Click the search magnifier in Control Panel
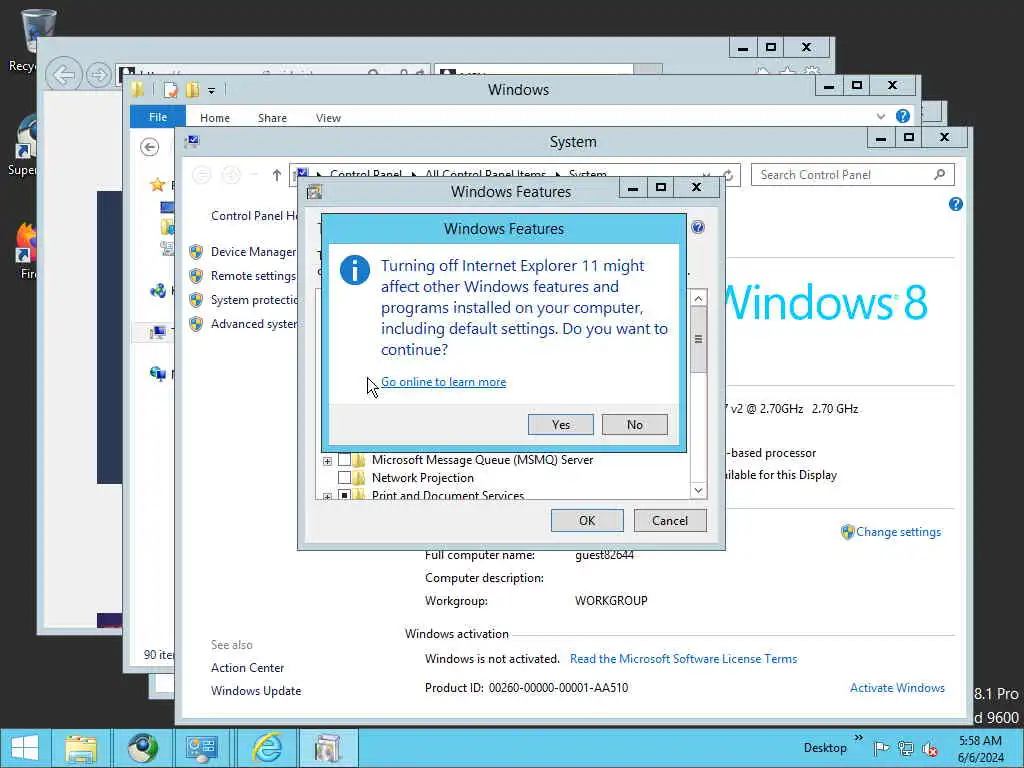1024x768 pixels. 940,174
